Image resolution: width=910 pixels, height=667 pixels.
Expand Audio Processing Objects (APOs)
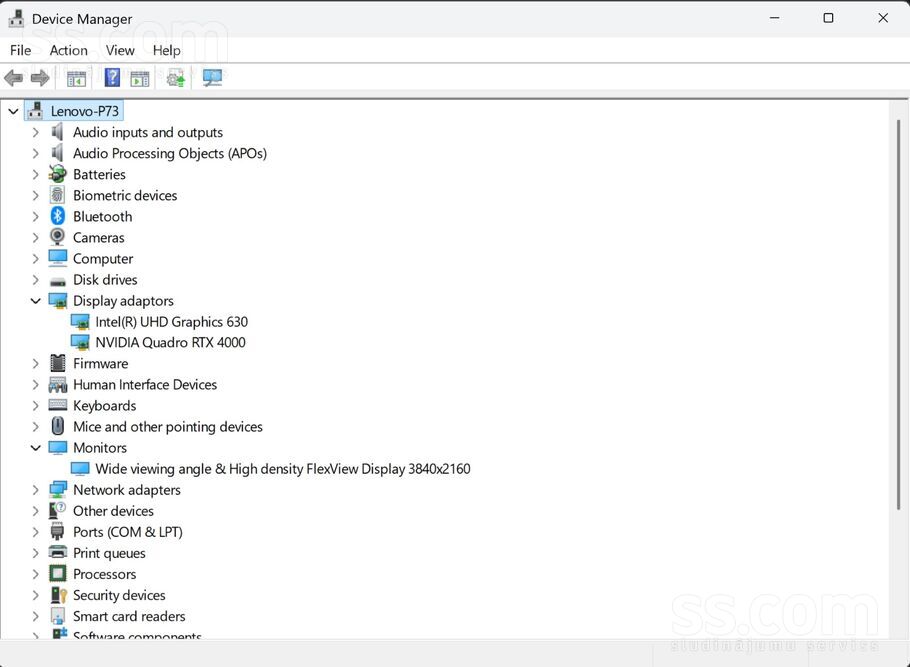35,153
